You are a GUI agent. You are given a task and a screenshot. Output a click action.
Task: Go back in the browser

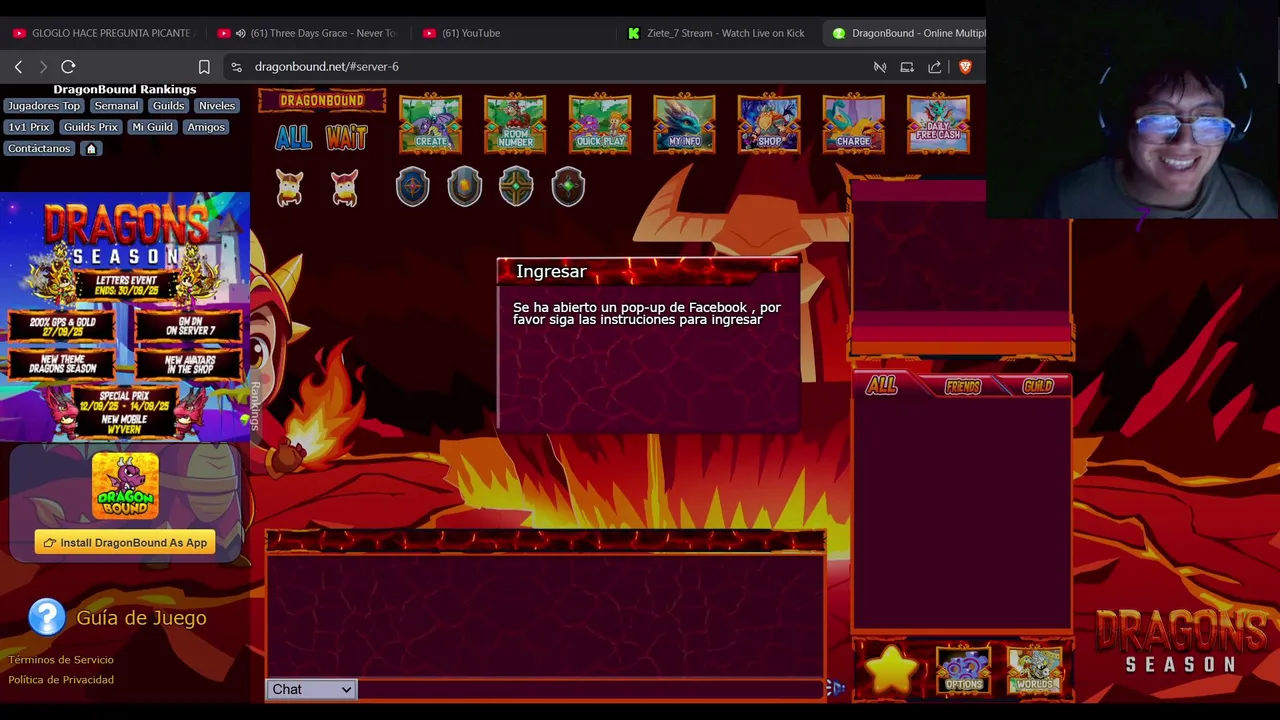(x=18, y=67)
